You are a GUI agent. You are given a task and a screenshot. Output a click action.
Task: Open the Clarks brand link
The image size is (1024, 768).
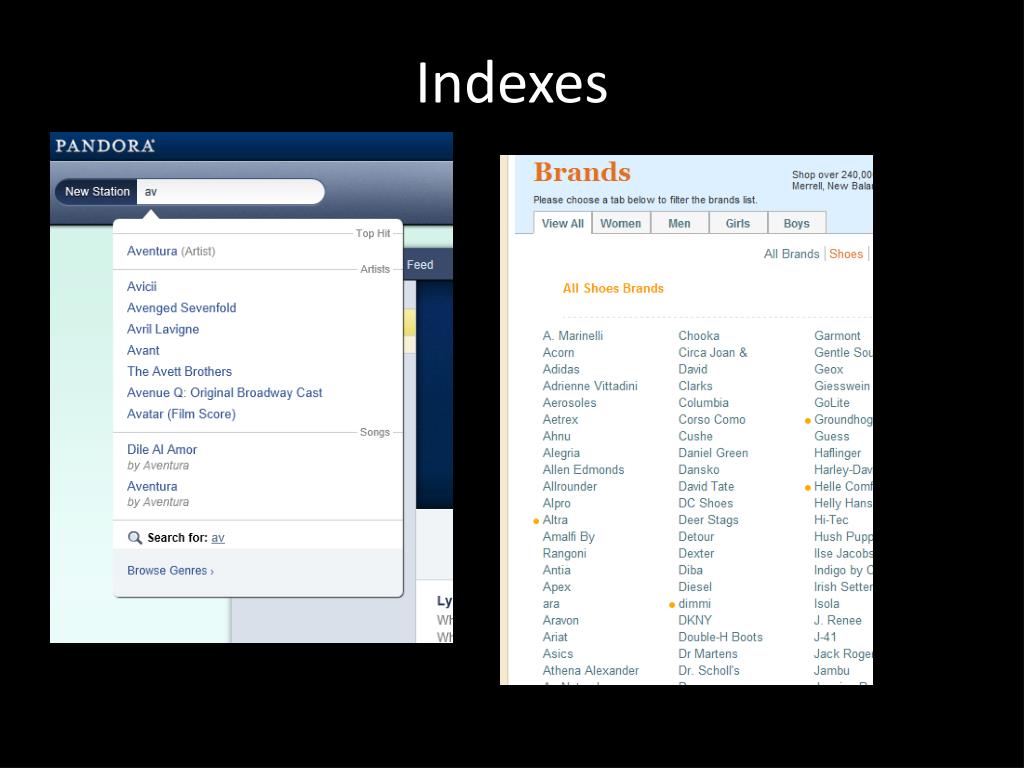click(696, 386)
